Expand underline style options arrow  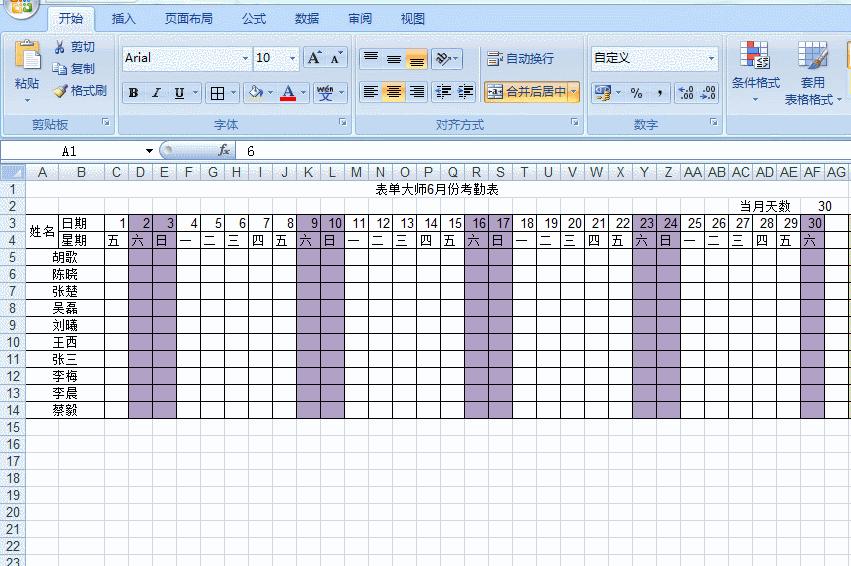195,93
